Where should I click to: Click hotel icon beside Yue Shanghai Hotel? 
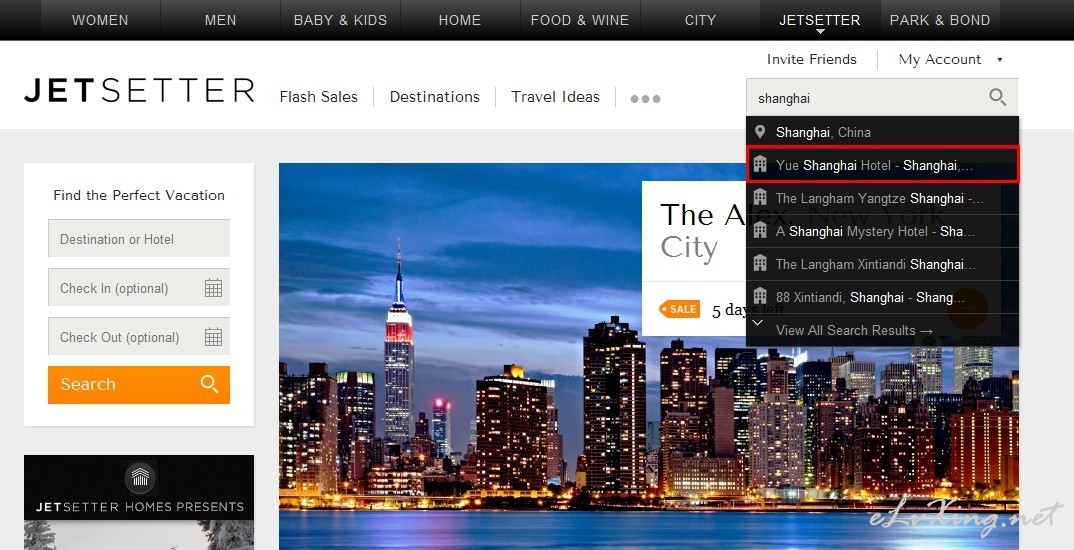coord(760,164)
